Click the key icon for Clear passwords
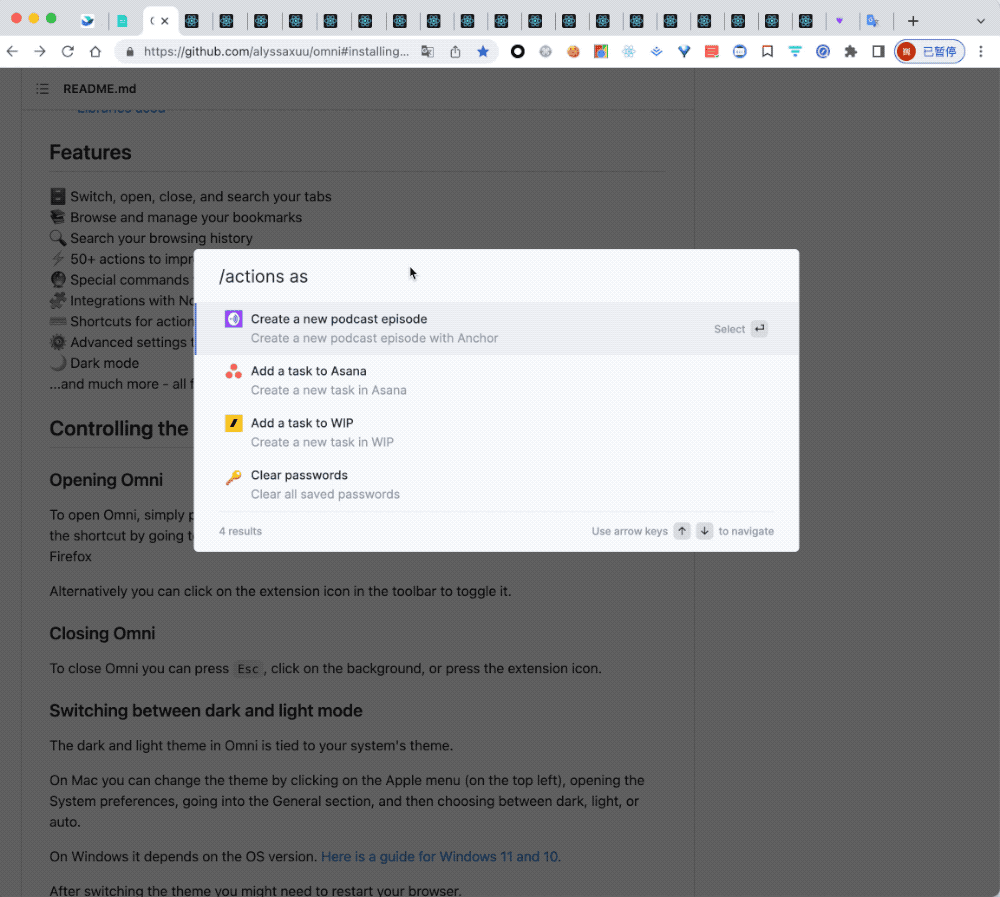Screen dimensions: 1000x897 pos(233,477)
